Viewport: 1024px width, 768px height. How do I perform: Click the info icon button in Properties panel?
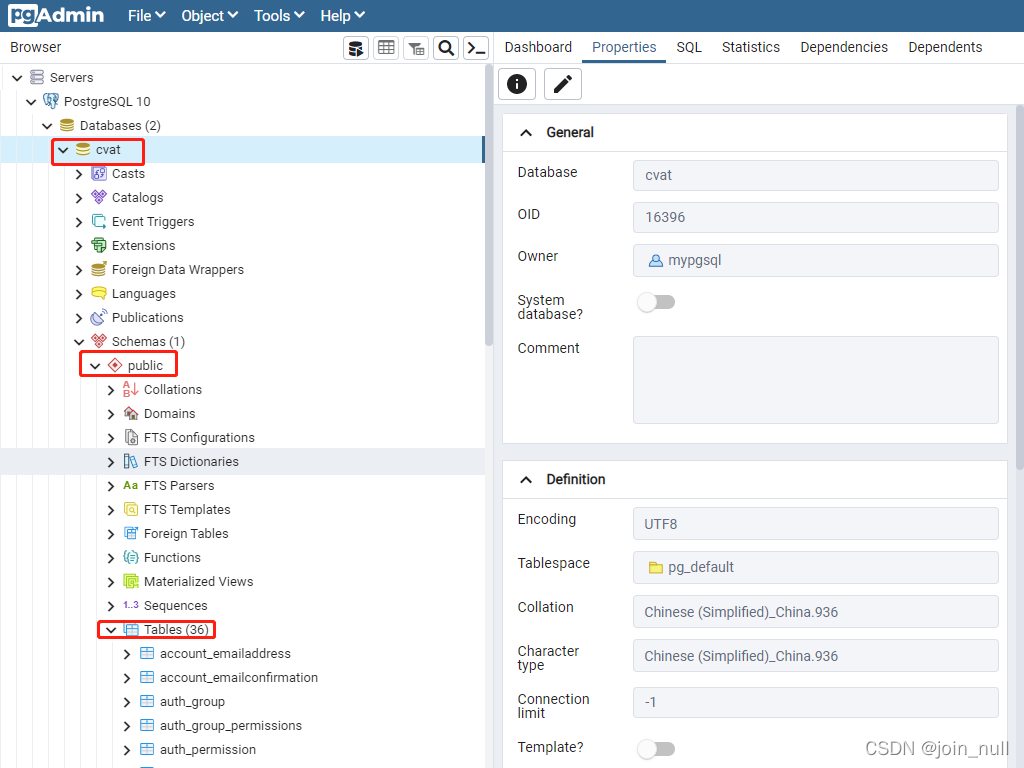tap(517, 84)
